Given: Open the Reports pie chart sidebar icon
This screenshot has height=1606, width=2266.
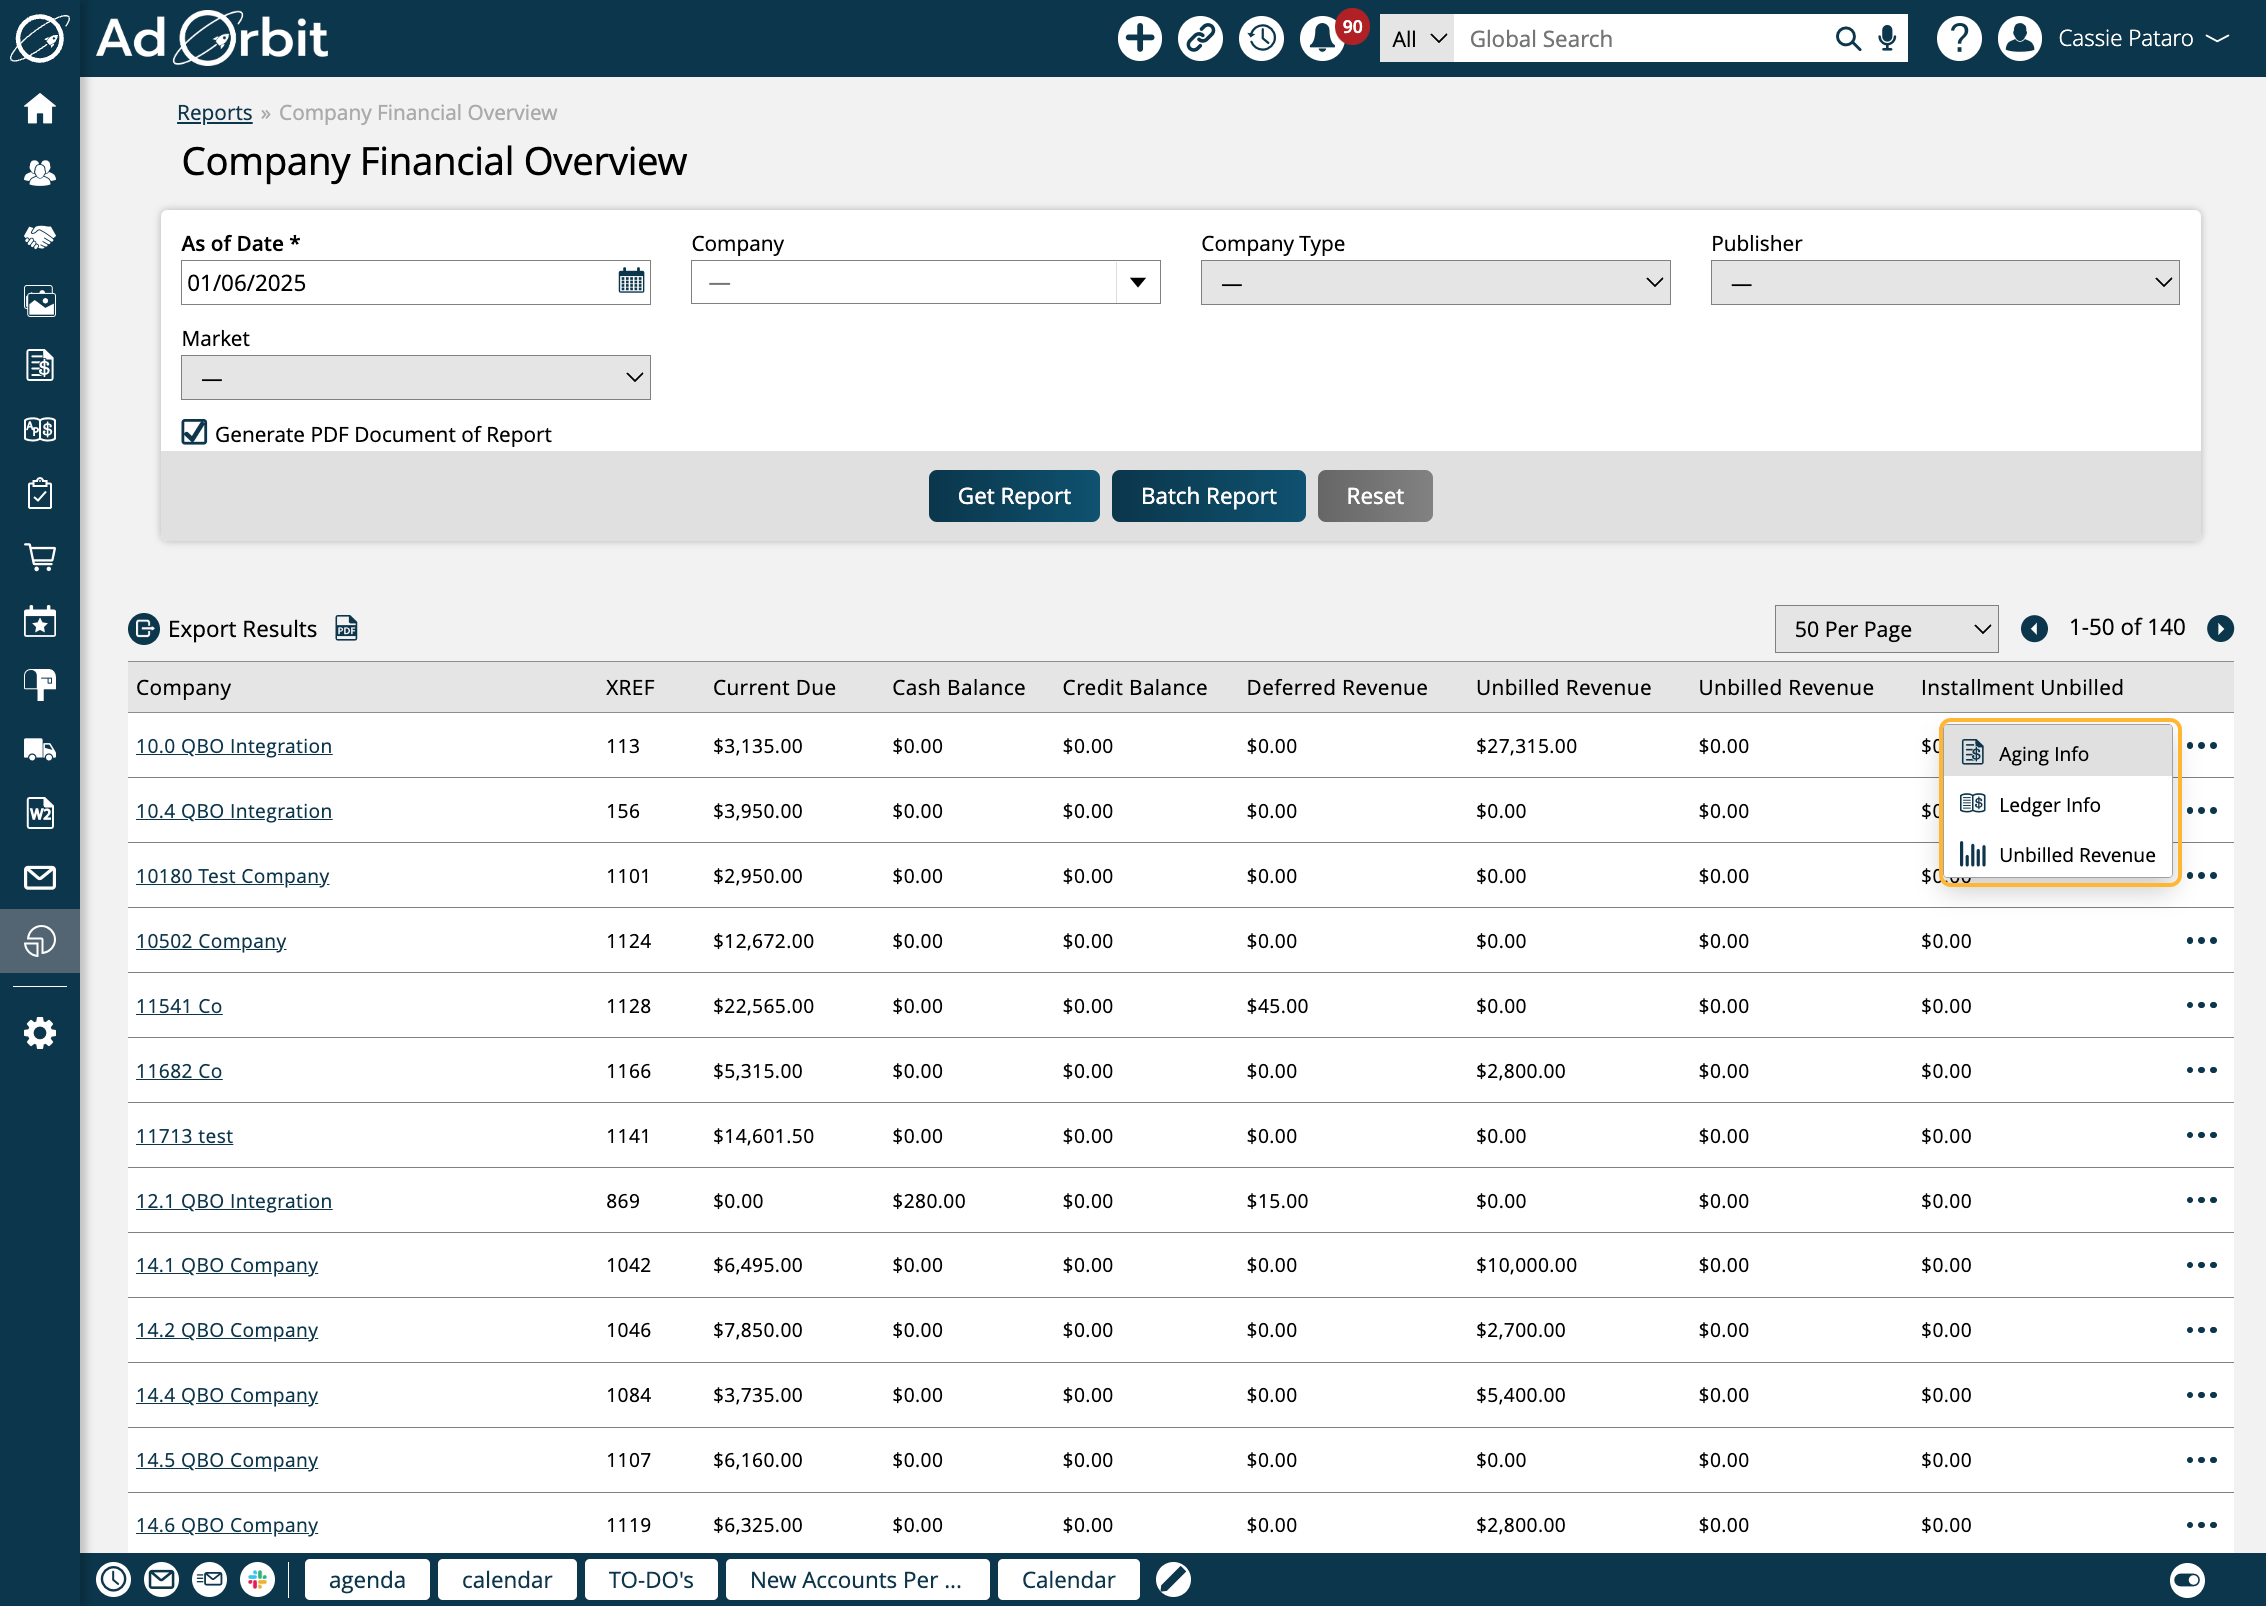Looking at the screenshot, I should (x=40, y=941).
